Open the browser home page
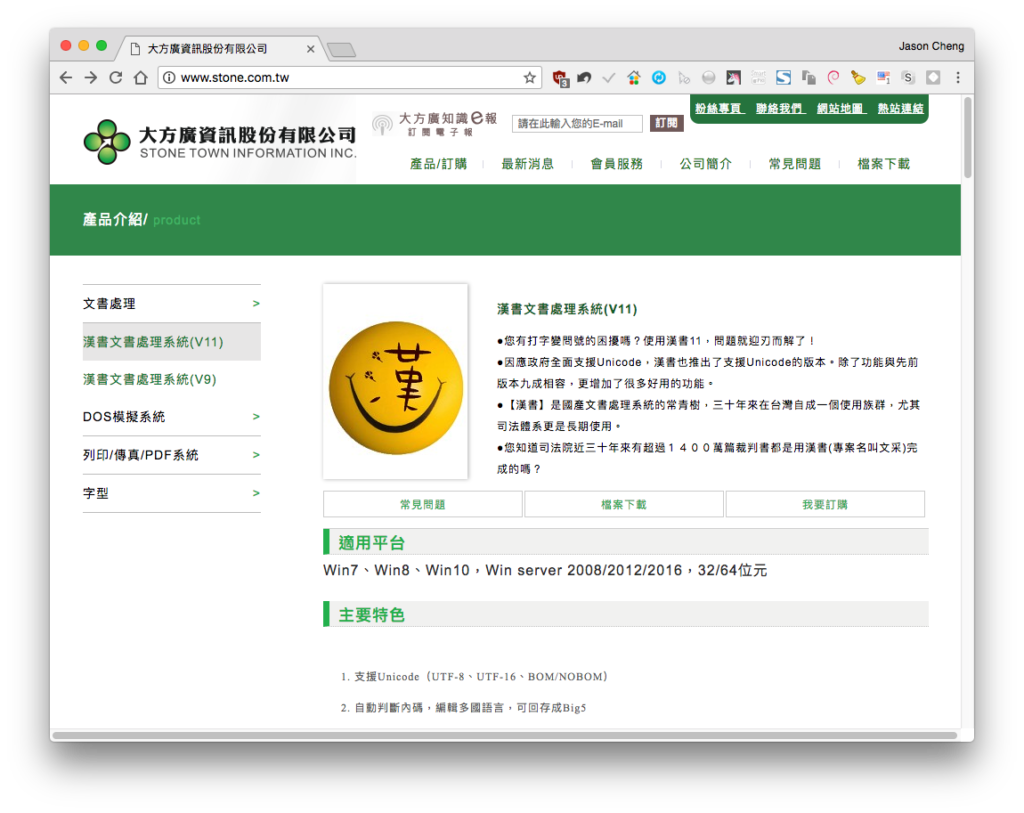The height and width of the screenshot is (813, 1024). point(140,78)
